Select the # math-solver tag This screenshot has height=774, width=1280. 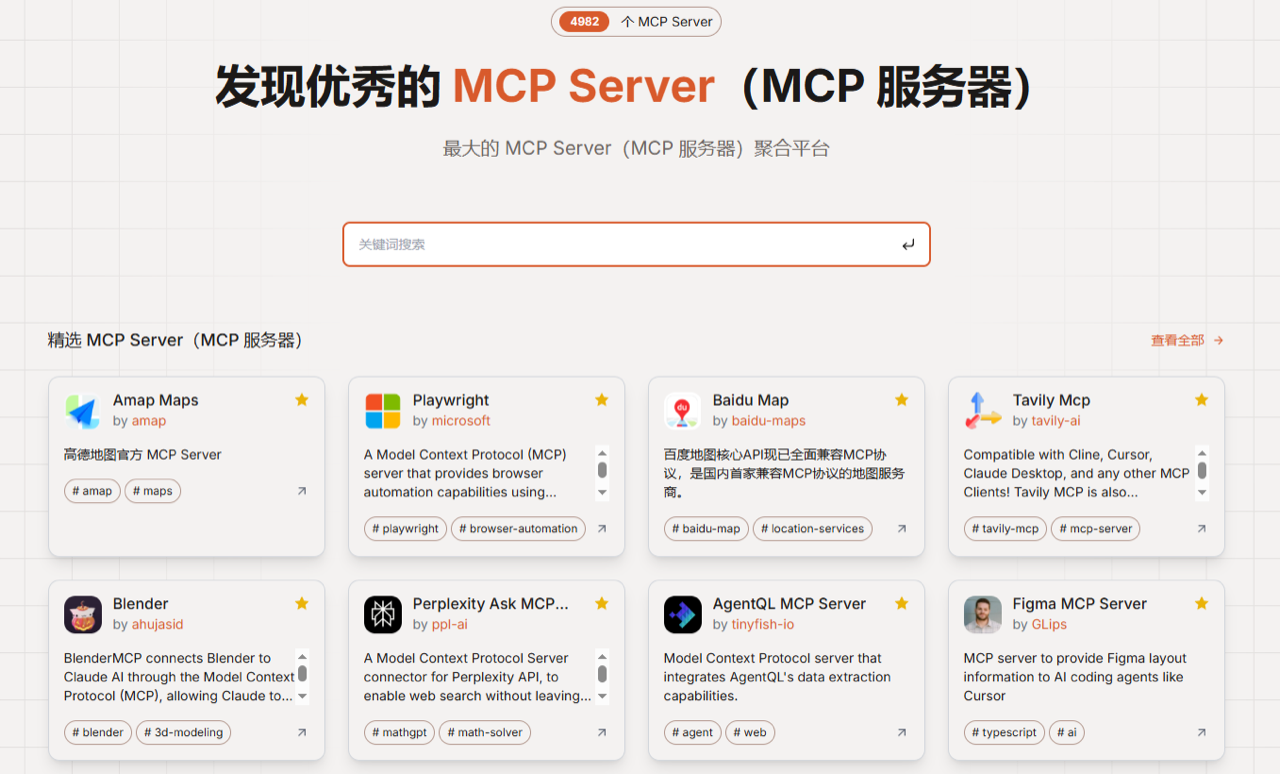(485, 733)
